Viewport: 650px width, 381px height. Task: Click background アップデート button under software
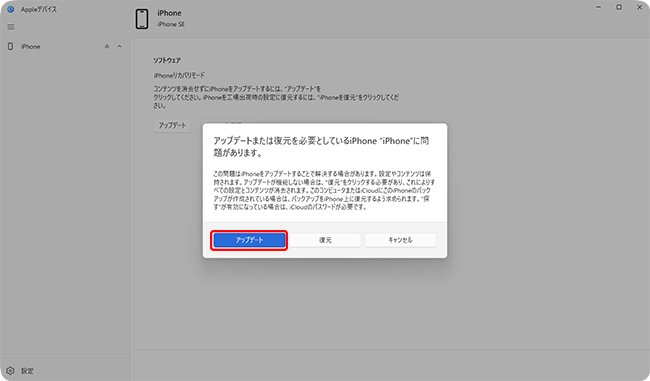point(172,125)
